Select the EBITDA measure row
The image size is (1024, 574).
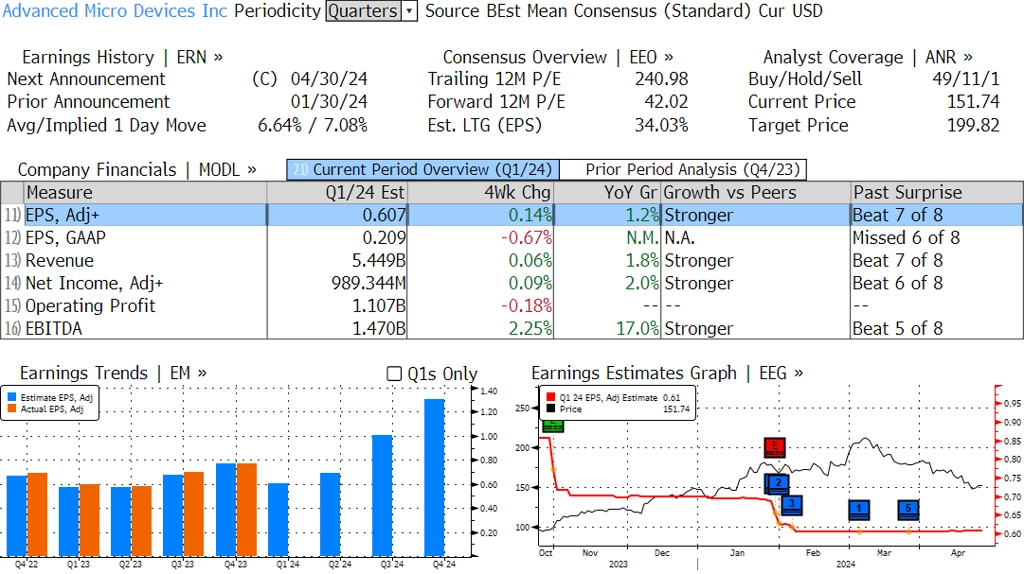pyautogui.click(x=512, y=328)
